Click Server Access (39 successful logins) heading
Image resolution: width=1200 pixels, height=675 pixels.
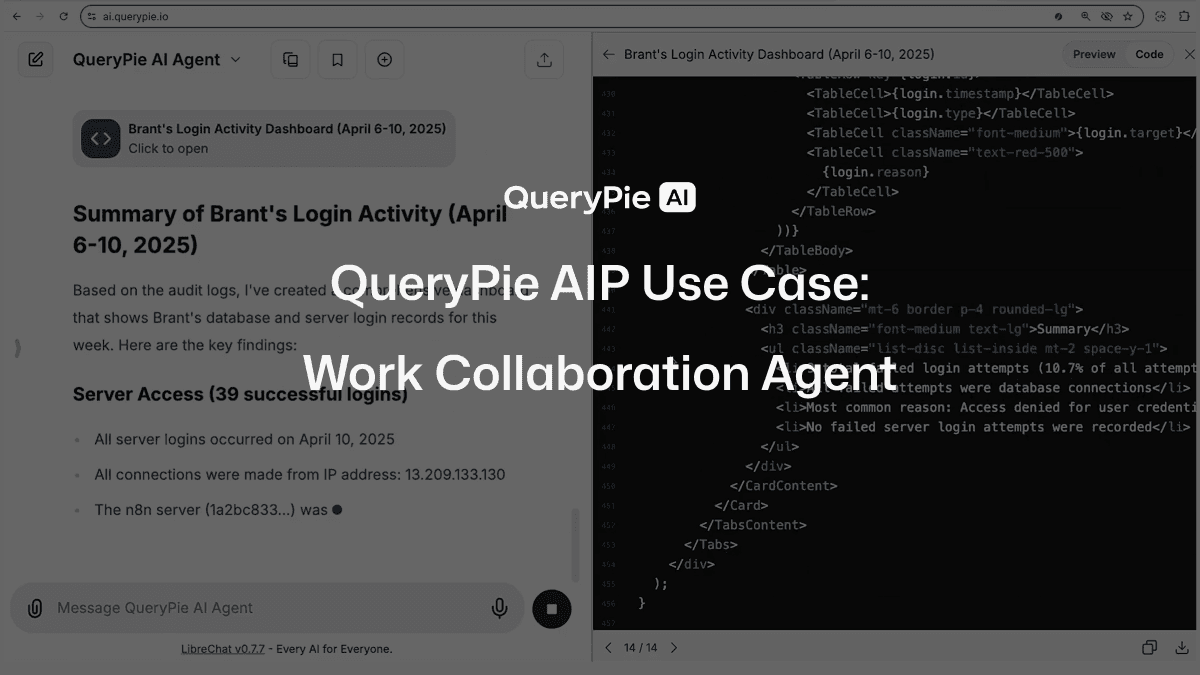[240, 394]
